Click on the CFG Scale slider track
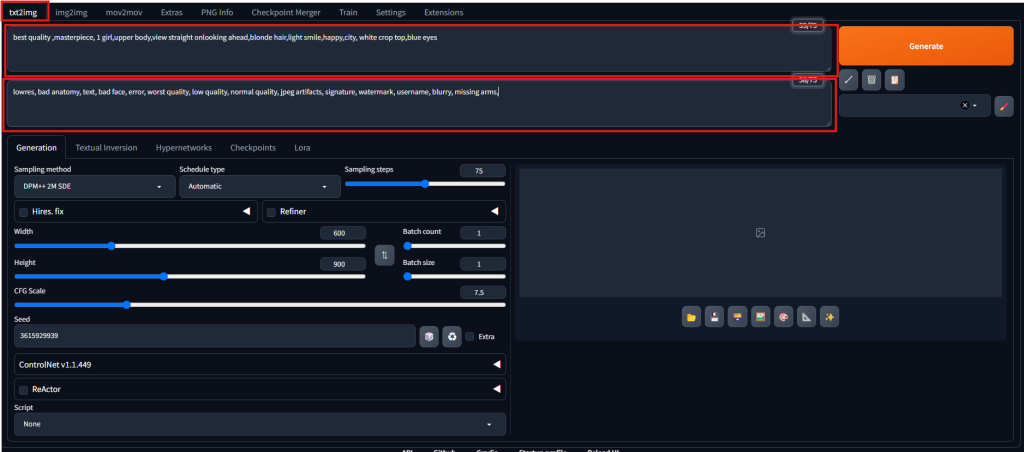This screenshot has height=452, width=1024. [260, 304]
